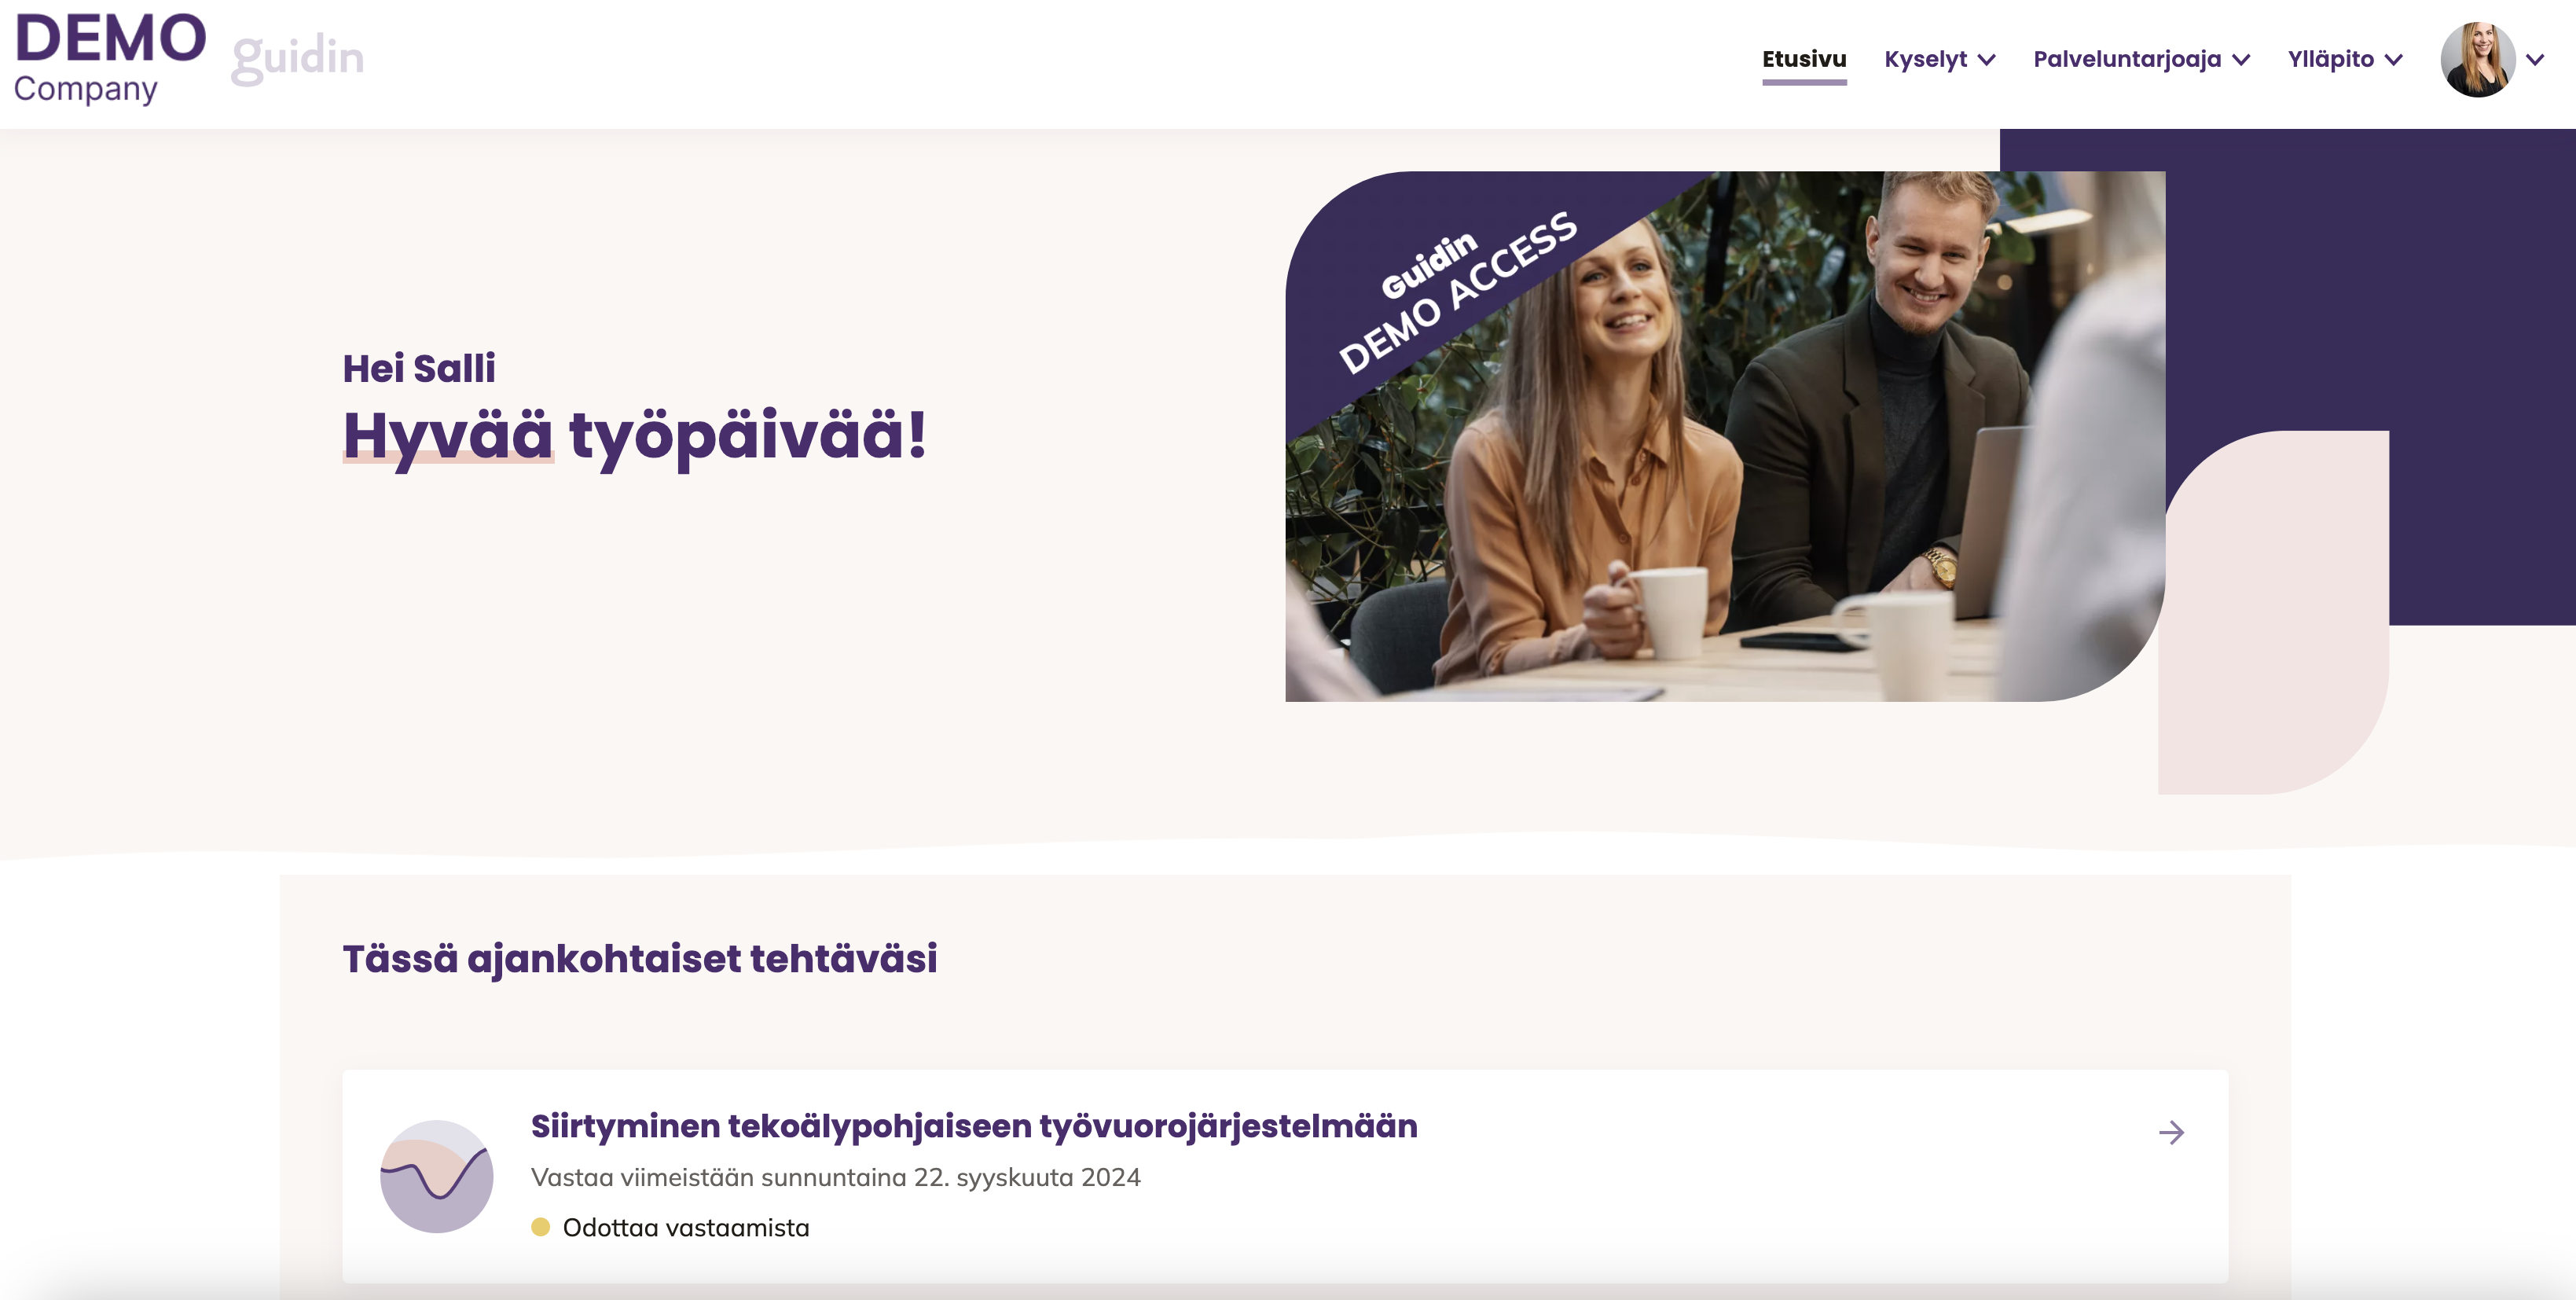This screenshot has height=1300, width=2576.
Task: Click the Tässä ajankohtaiset tehtäväsi heading
Action: click(640, 958)
